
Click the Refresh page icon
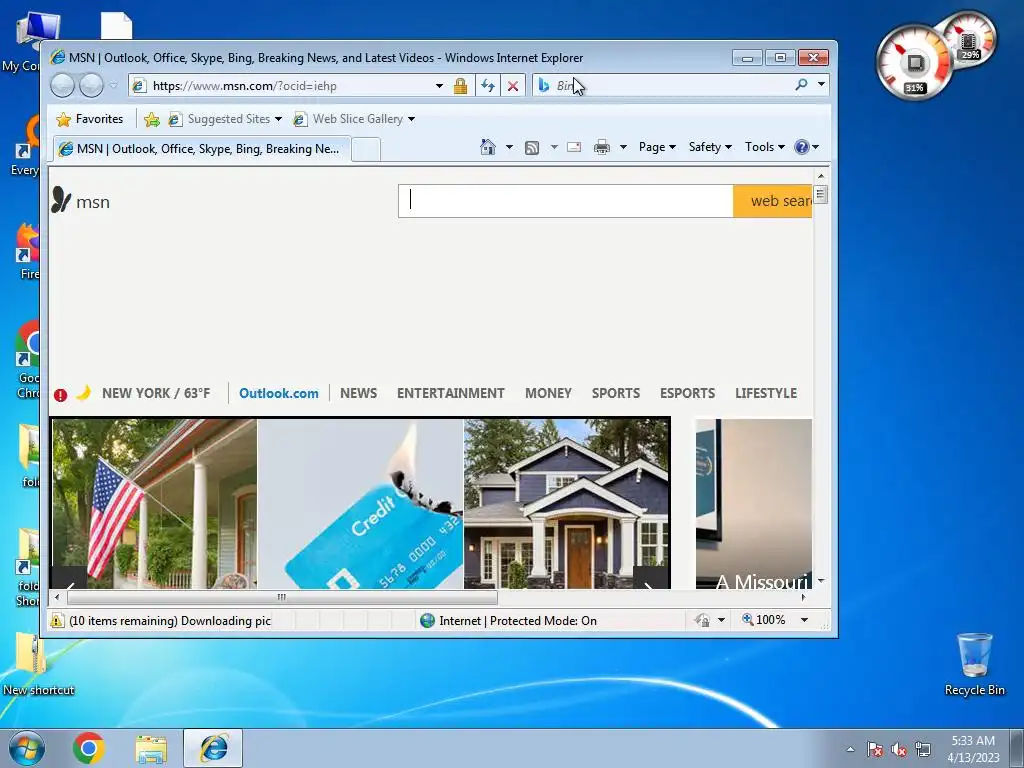pos(487,86)
